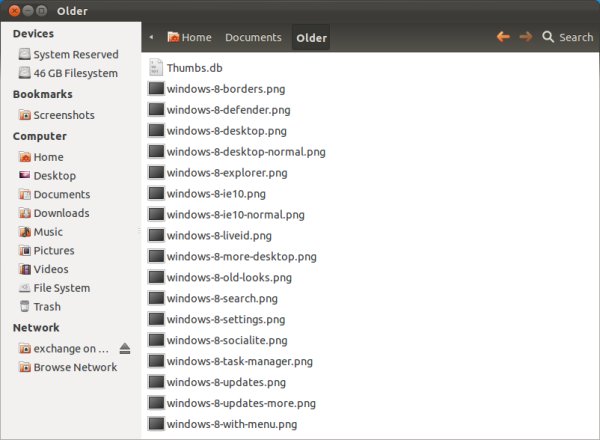Select windows-8-borders.png thumbnail
The image size is (600, 440).
point(156,88)
